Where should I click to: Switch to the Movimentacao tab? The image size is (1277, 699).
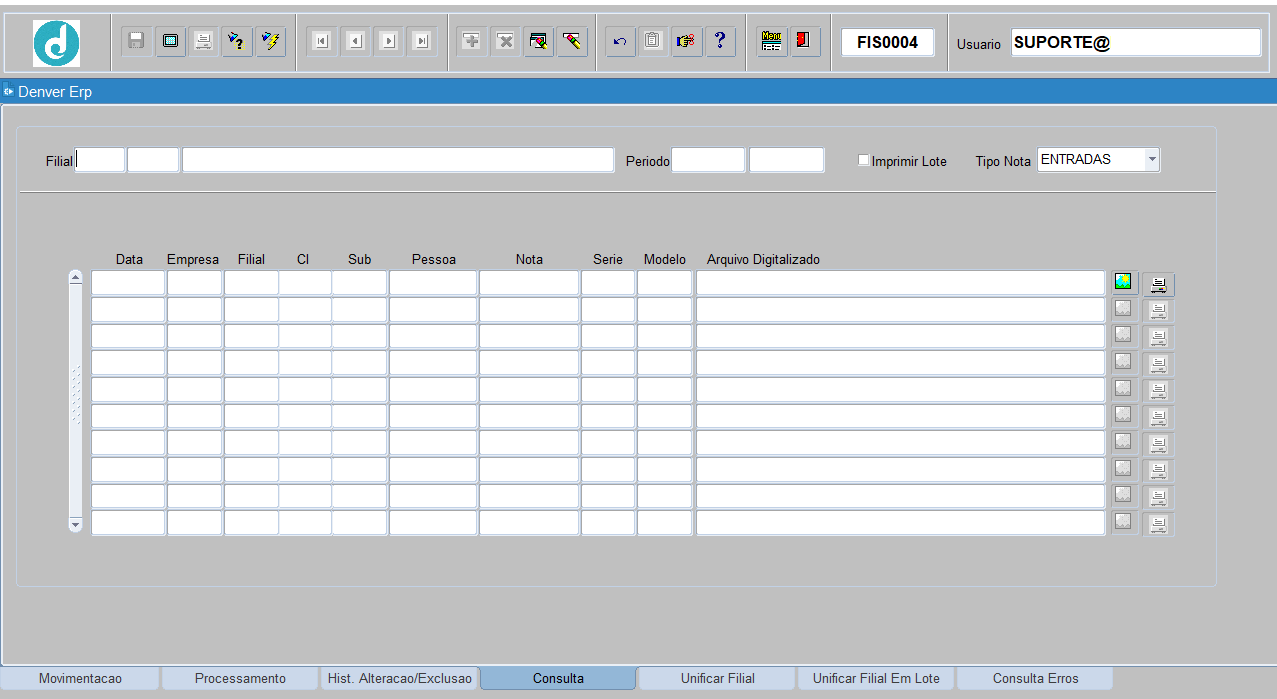(80, 678)
